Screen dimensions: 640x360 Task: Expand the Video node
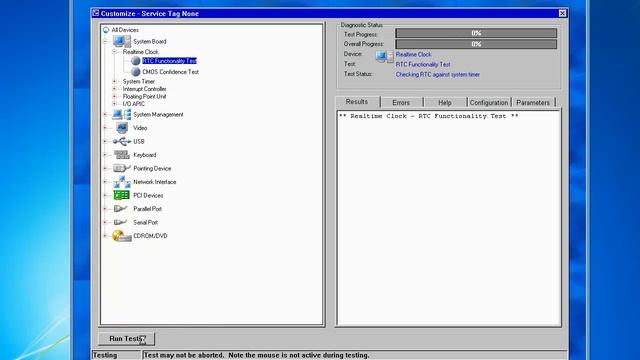tap(105, 128)
